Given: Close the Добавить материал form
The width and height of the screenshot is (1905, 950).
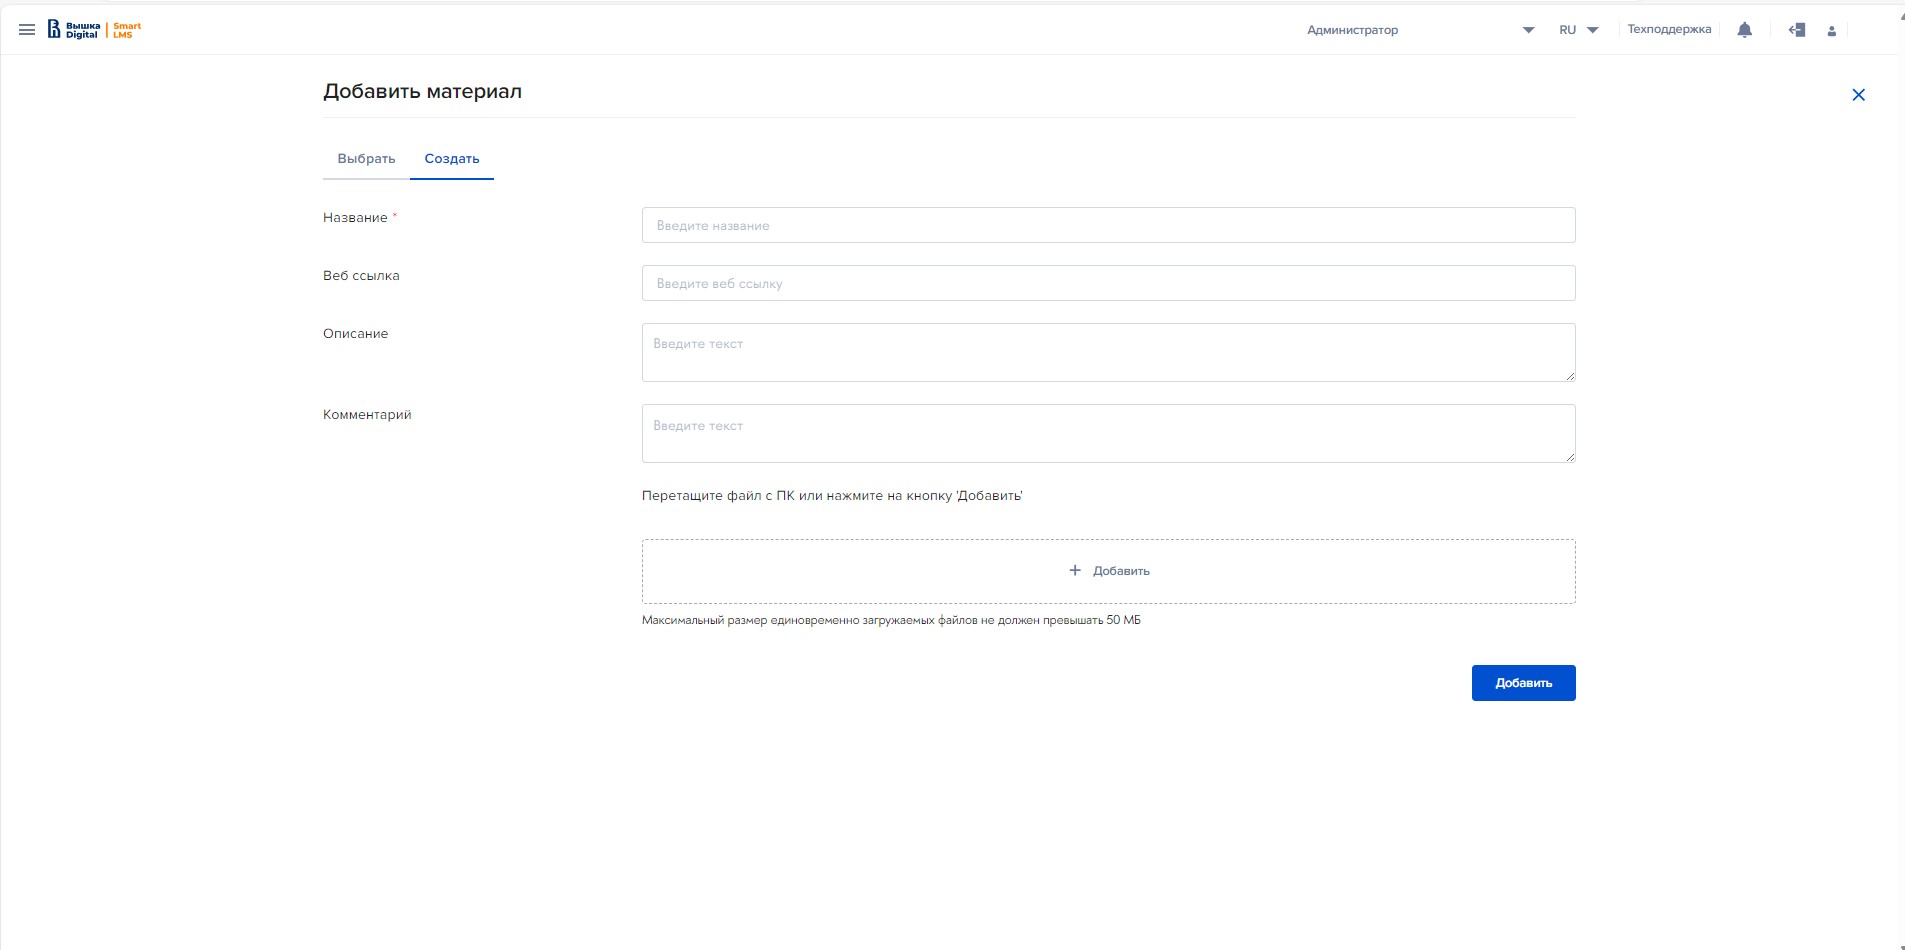Looking at the screenshot, I should (x=1858, y=95).
